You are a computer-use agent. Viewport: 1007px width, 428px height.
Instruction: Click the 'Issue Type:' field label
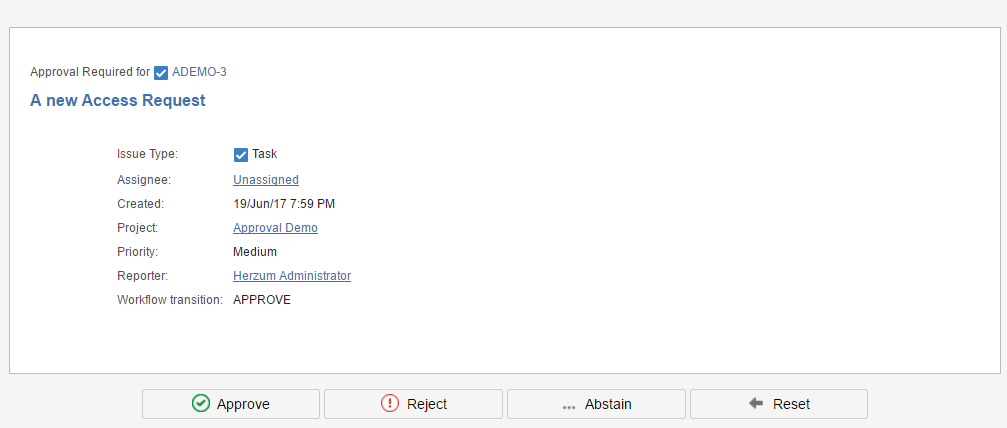(x=147, y=154)
